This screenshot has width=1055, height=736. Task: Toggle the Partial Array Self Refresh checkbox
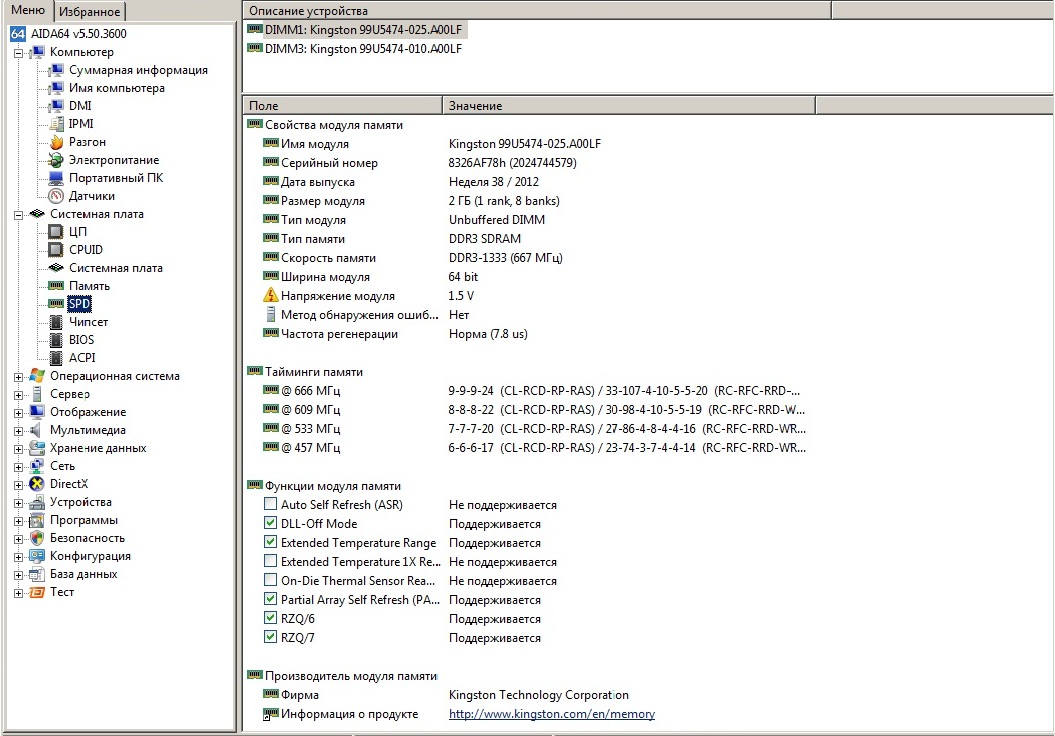[270, 599]
